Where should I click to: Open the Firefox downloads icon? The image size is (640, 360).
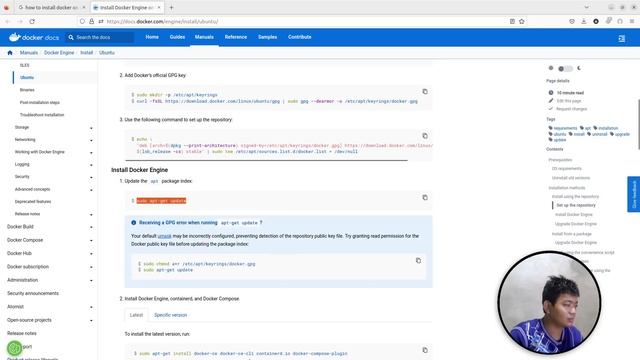(584, 21)
